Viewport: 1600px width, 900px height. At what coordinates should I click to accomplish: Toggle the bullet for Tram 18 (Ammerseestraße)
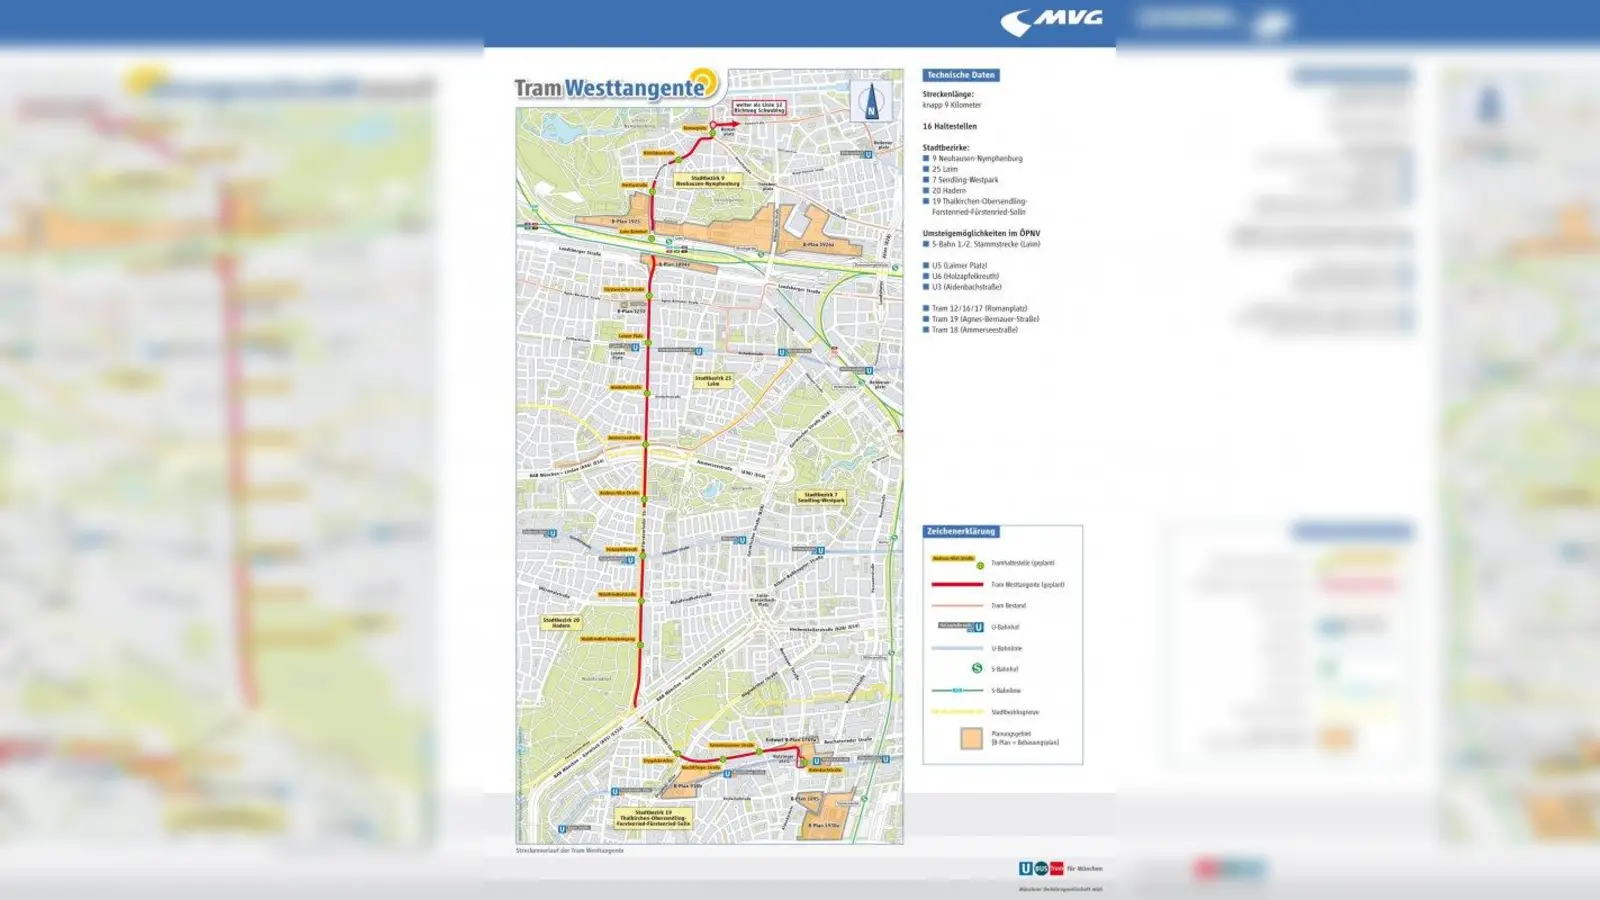(x=926, y=330)
